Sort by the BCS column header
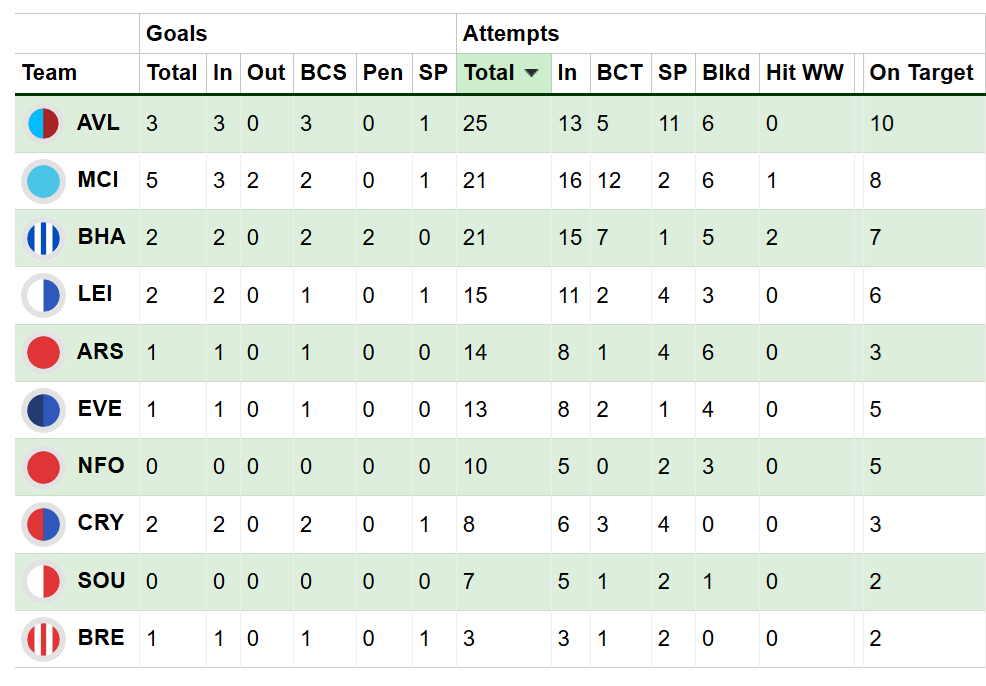Viewport: 986px width, 686px height. [x=323, y=73]
